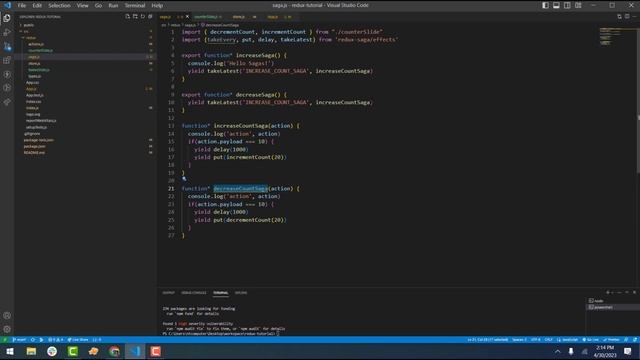Click Go Live in status bar
The image size is (640, 360).
tap(591, 340)
